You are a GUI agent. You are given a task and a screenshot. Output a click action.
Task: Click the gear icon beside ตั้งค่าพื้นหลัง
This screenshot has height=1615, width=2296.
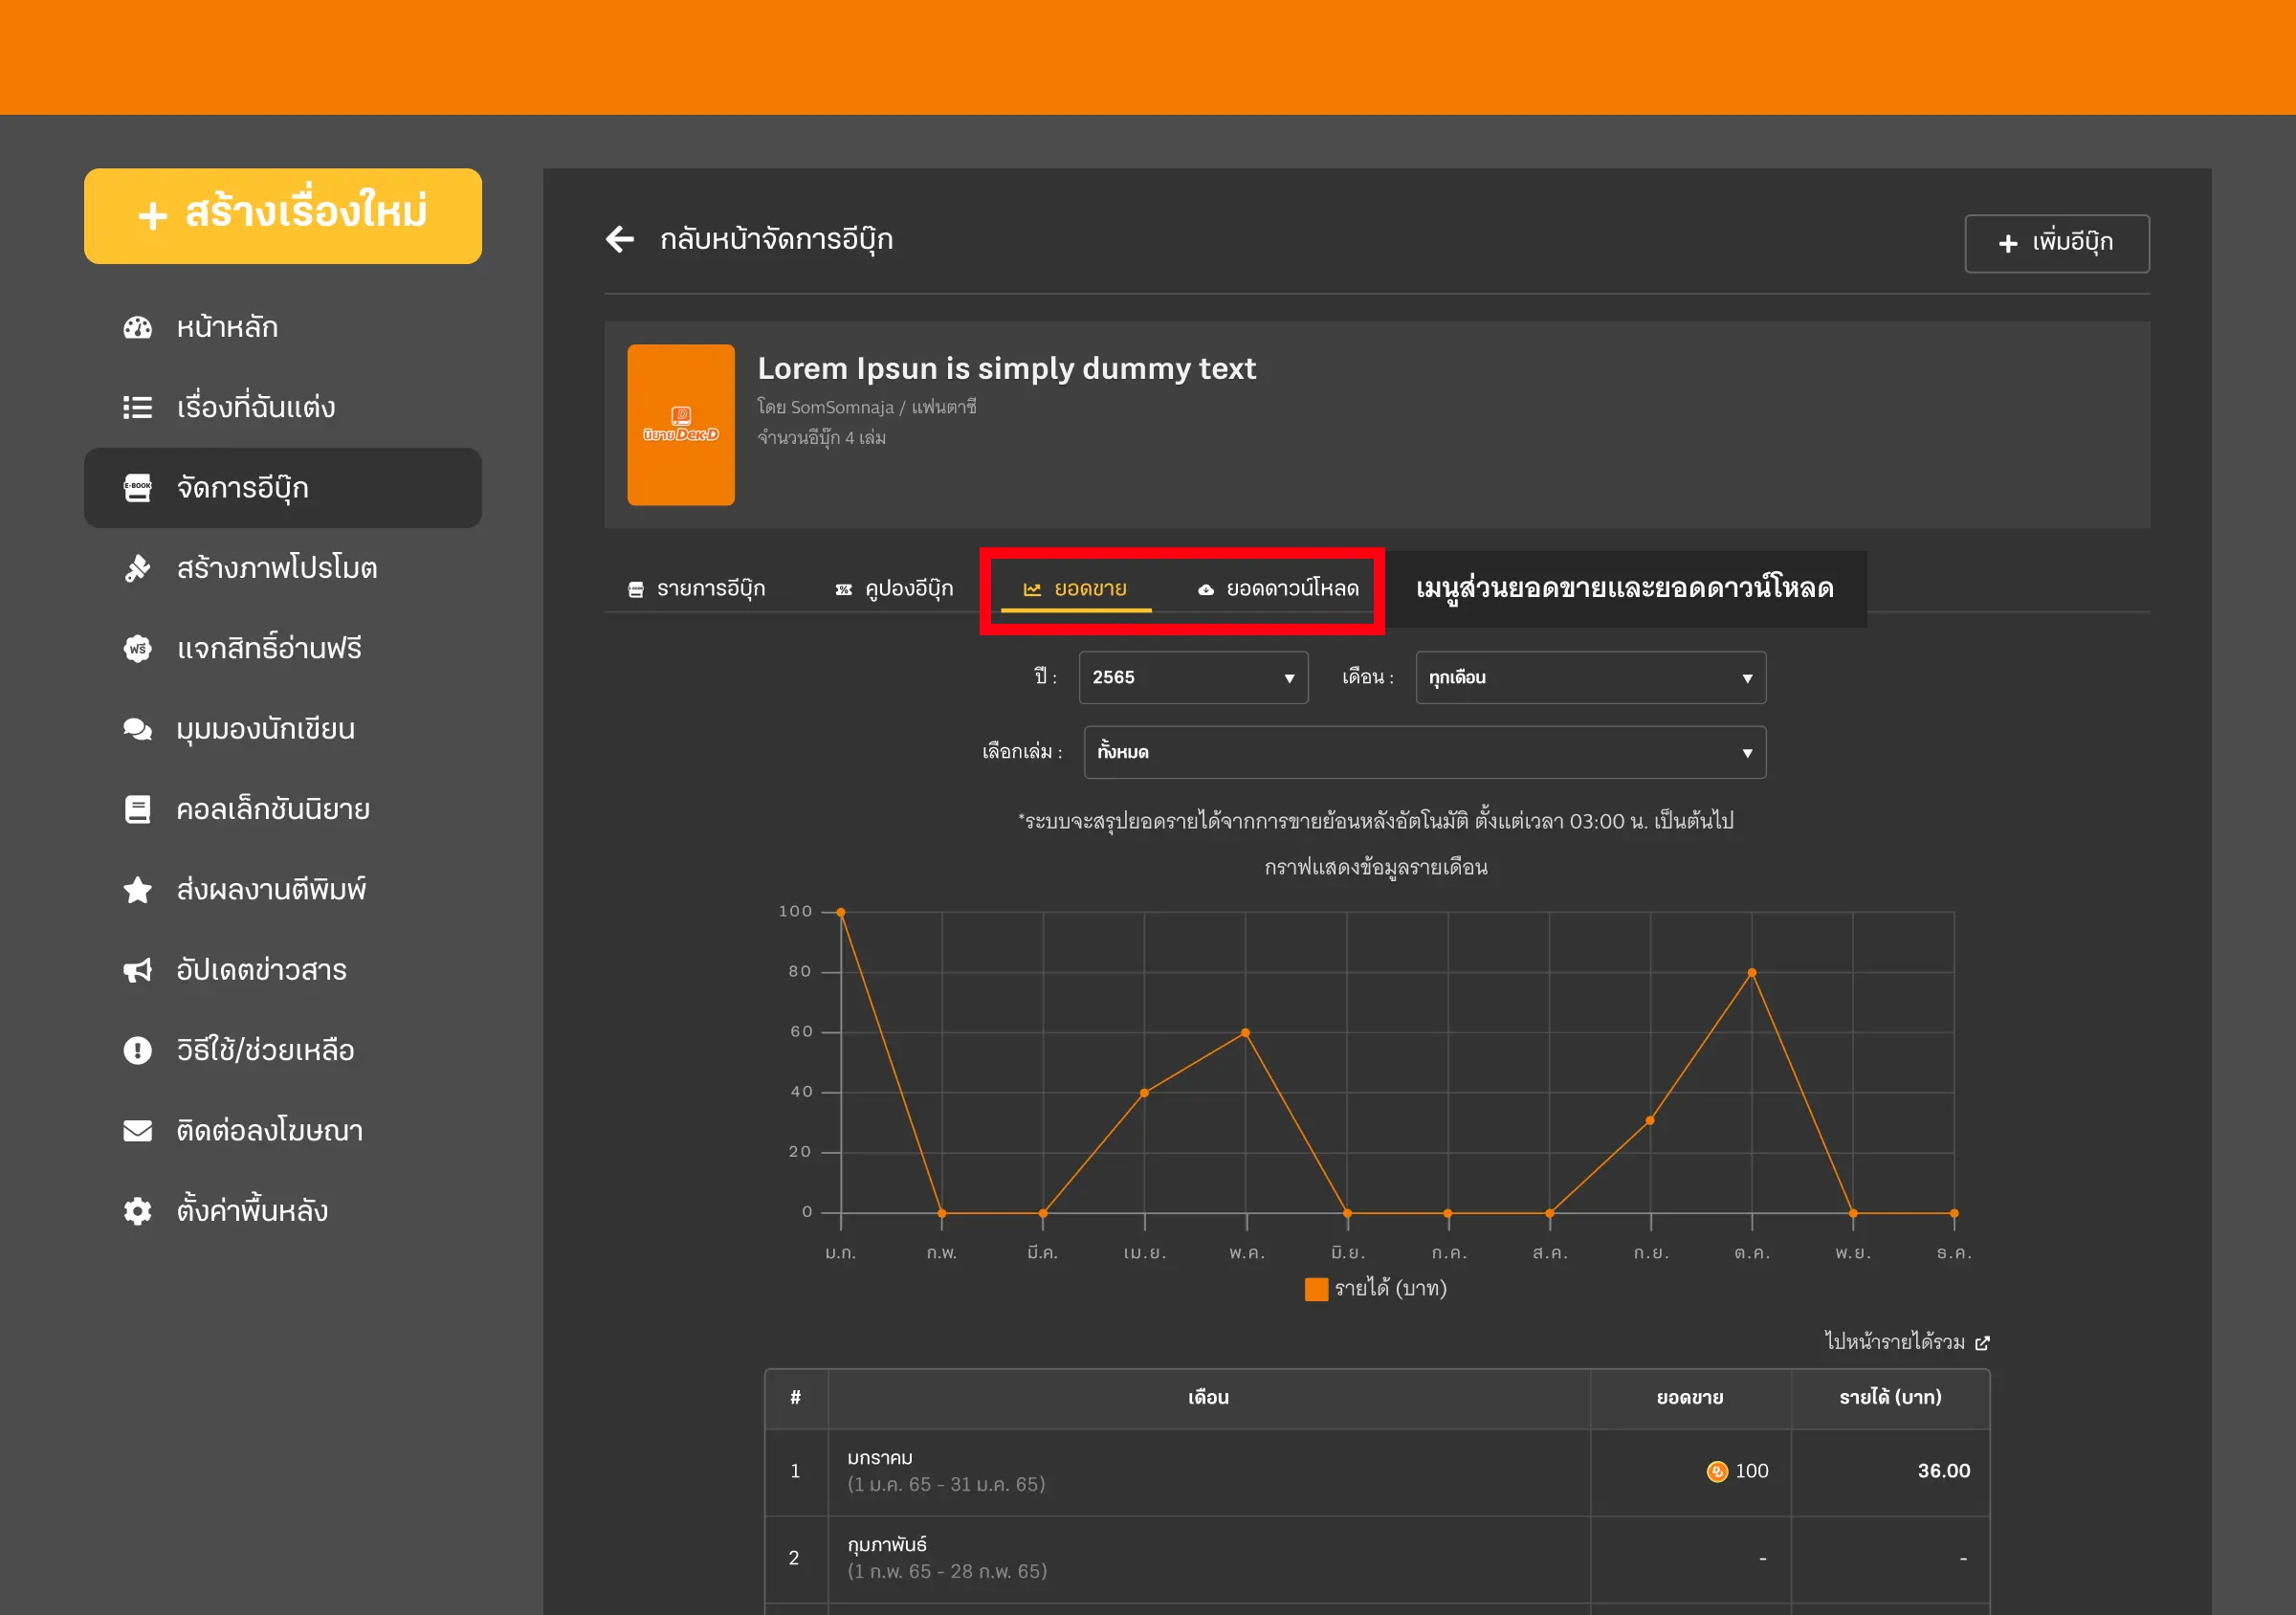[137, 1211]
